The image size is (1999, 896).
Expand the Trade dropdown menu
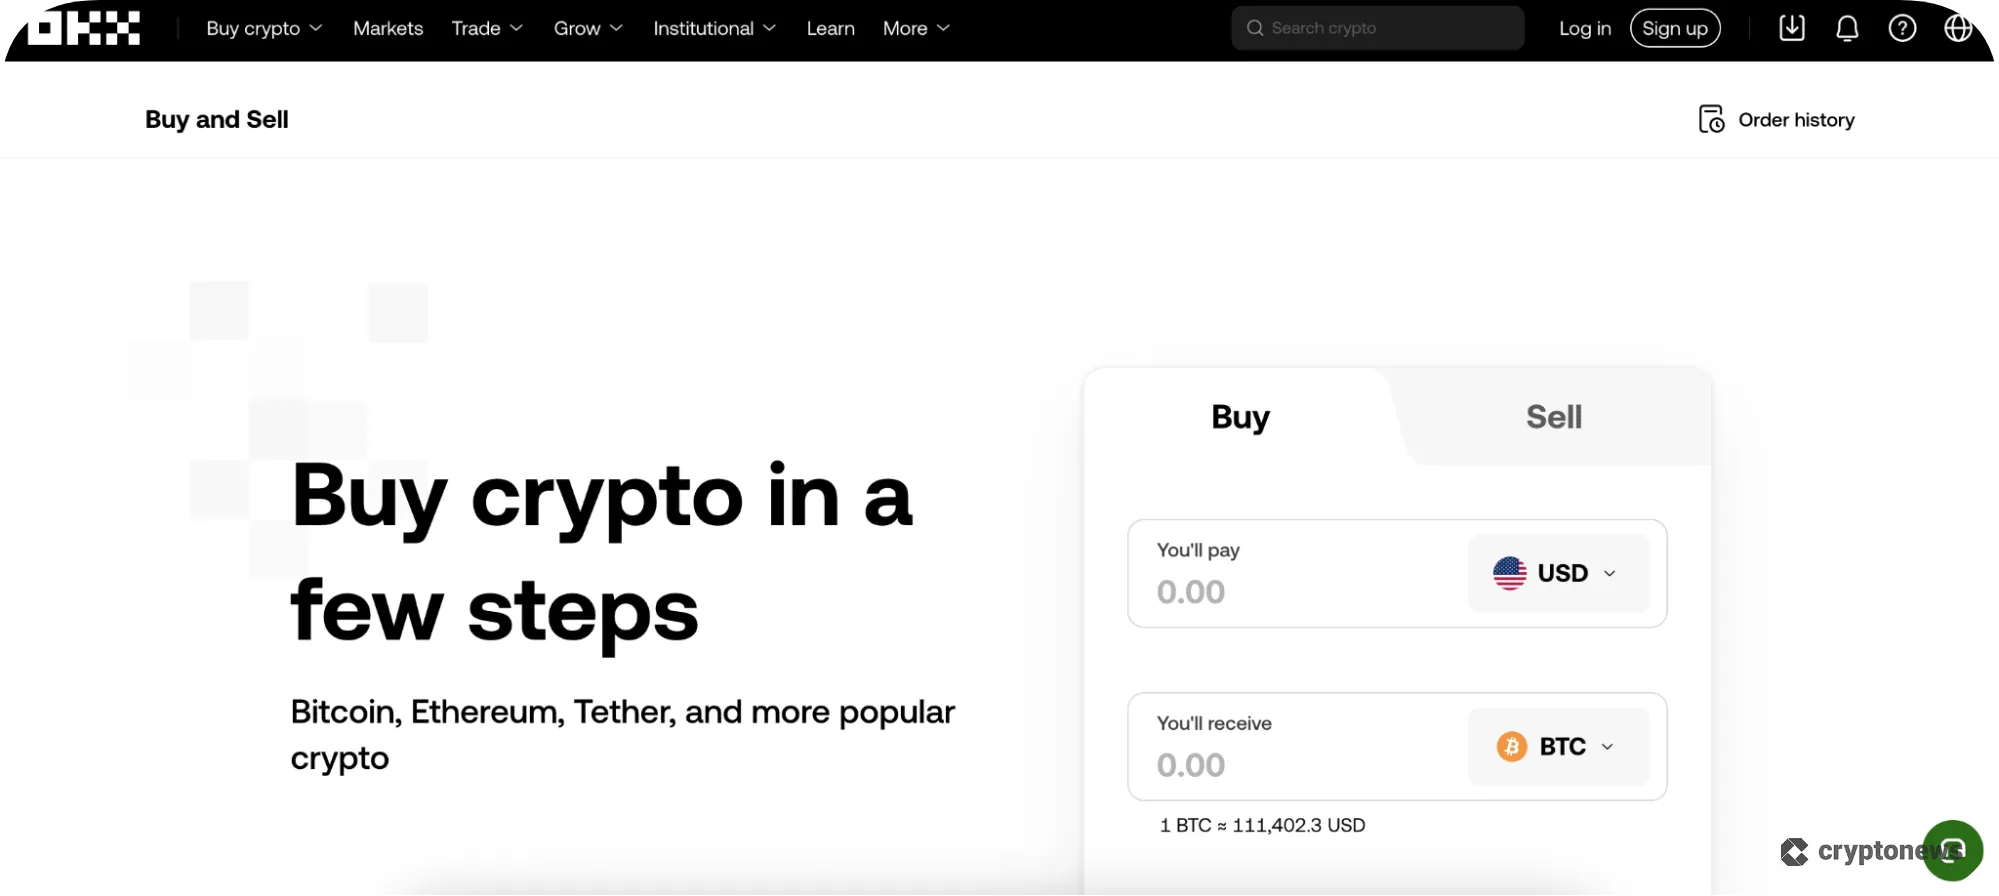[x=487, y=28]
